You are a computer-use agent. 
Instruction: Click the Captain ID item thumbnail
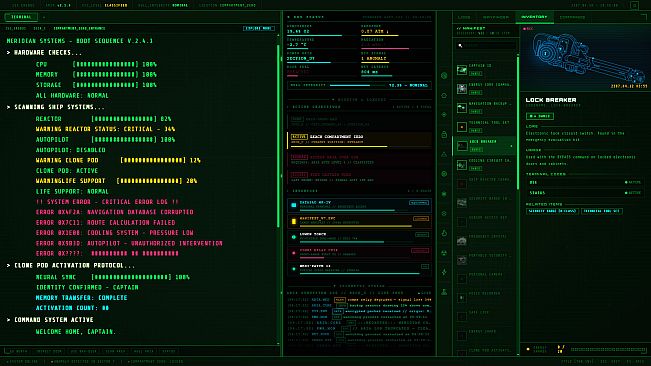462,70
